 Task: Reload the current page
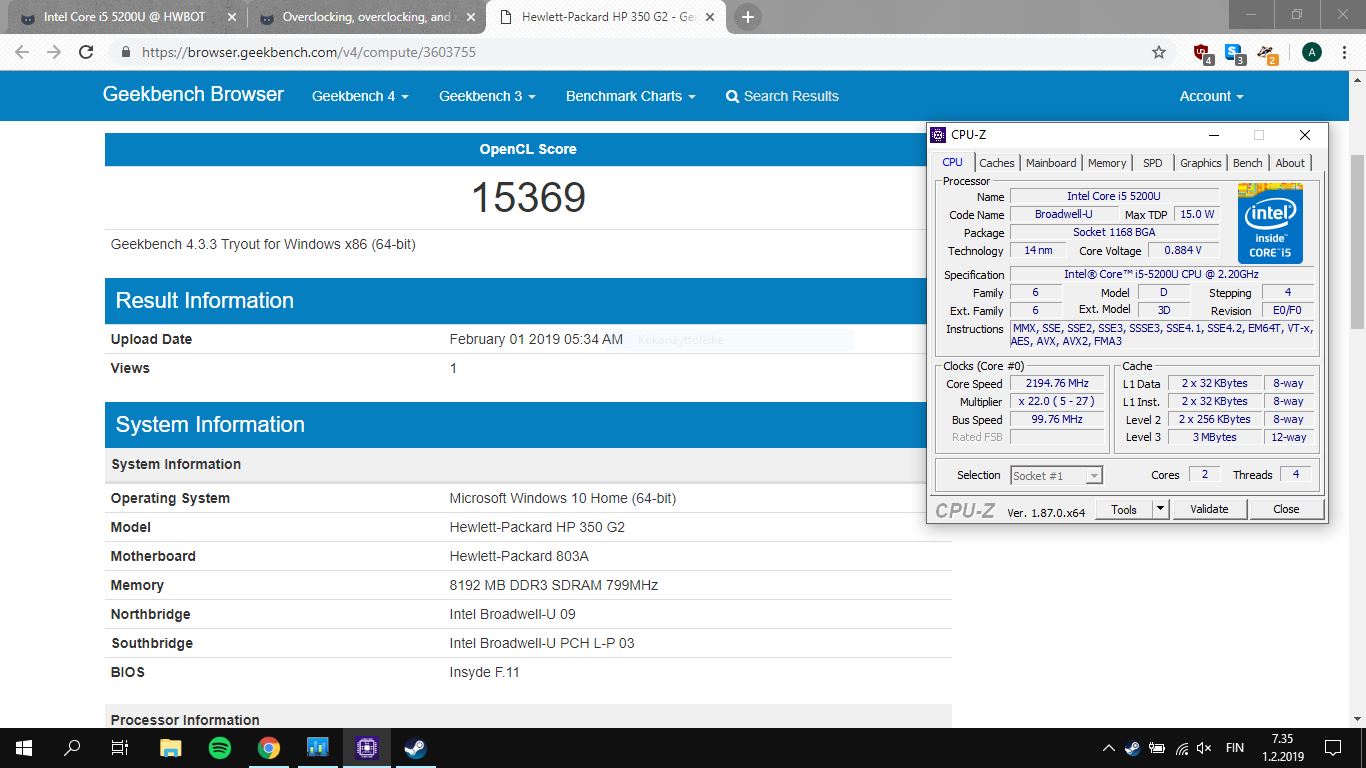click(86, 52)
